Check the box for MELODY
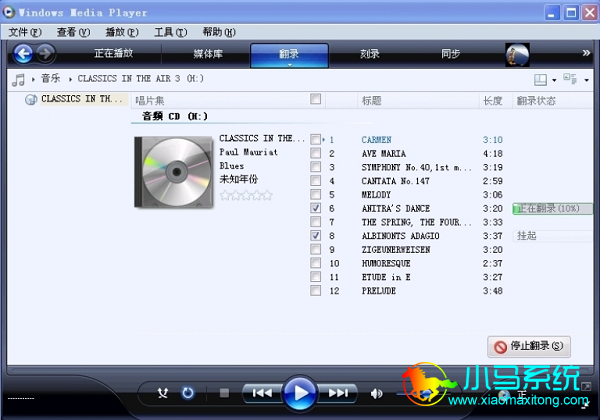 316,195
